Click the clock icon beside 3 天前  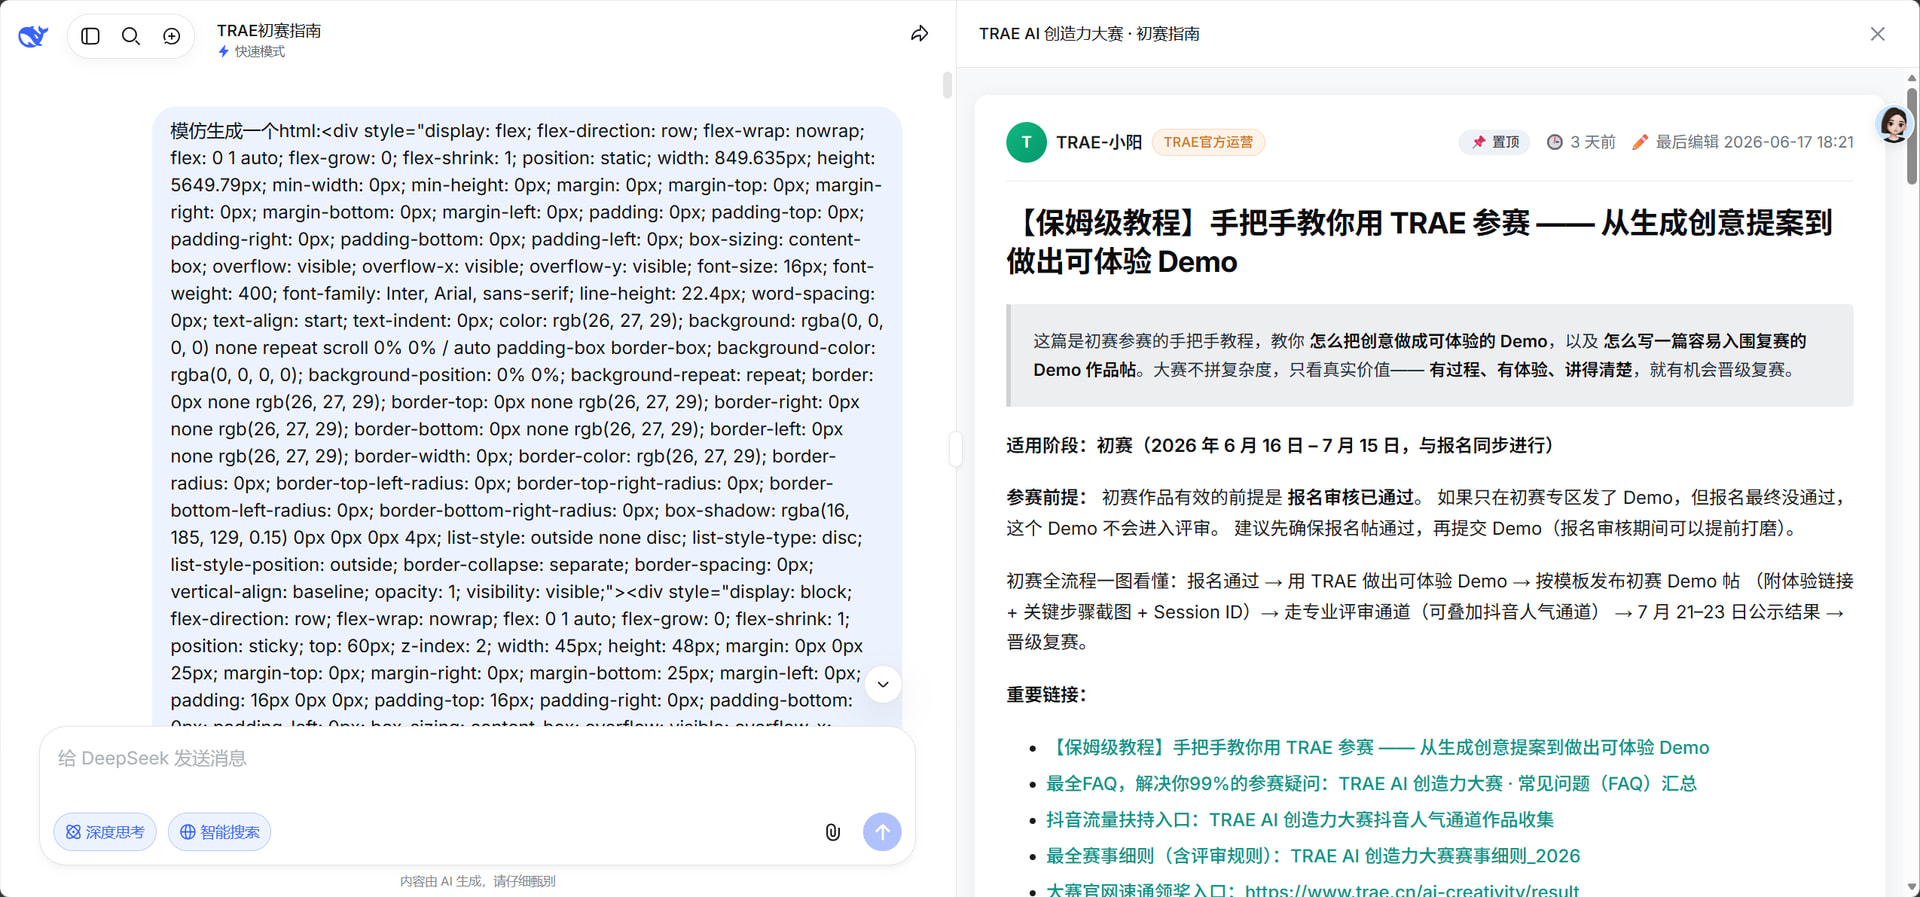(x=1555, y=142)
